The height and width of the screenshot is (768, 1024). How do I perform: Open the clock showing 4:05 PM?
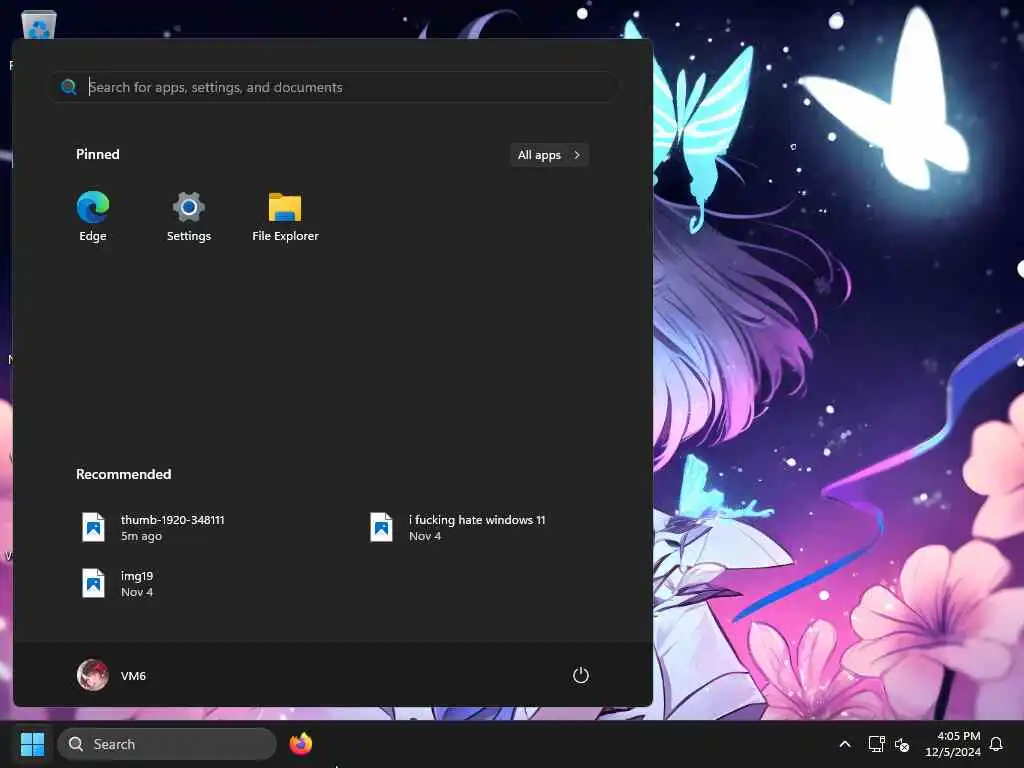point(953,744)
